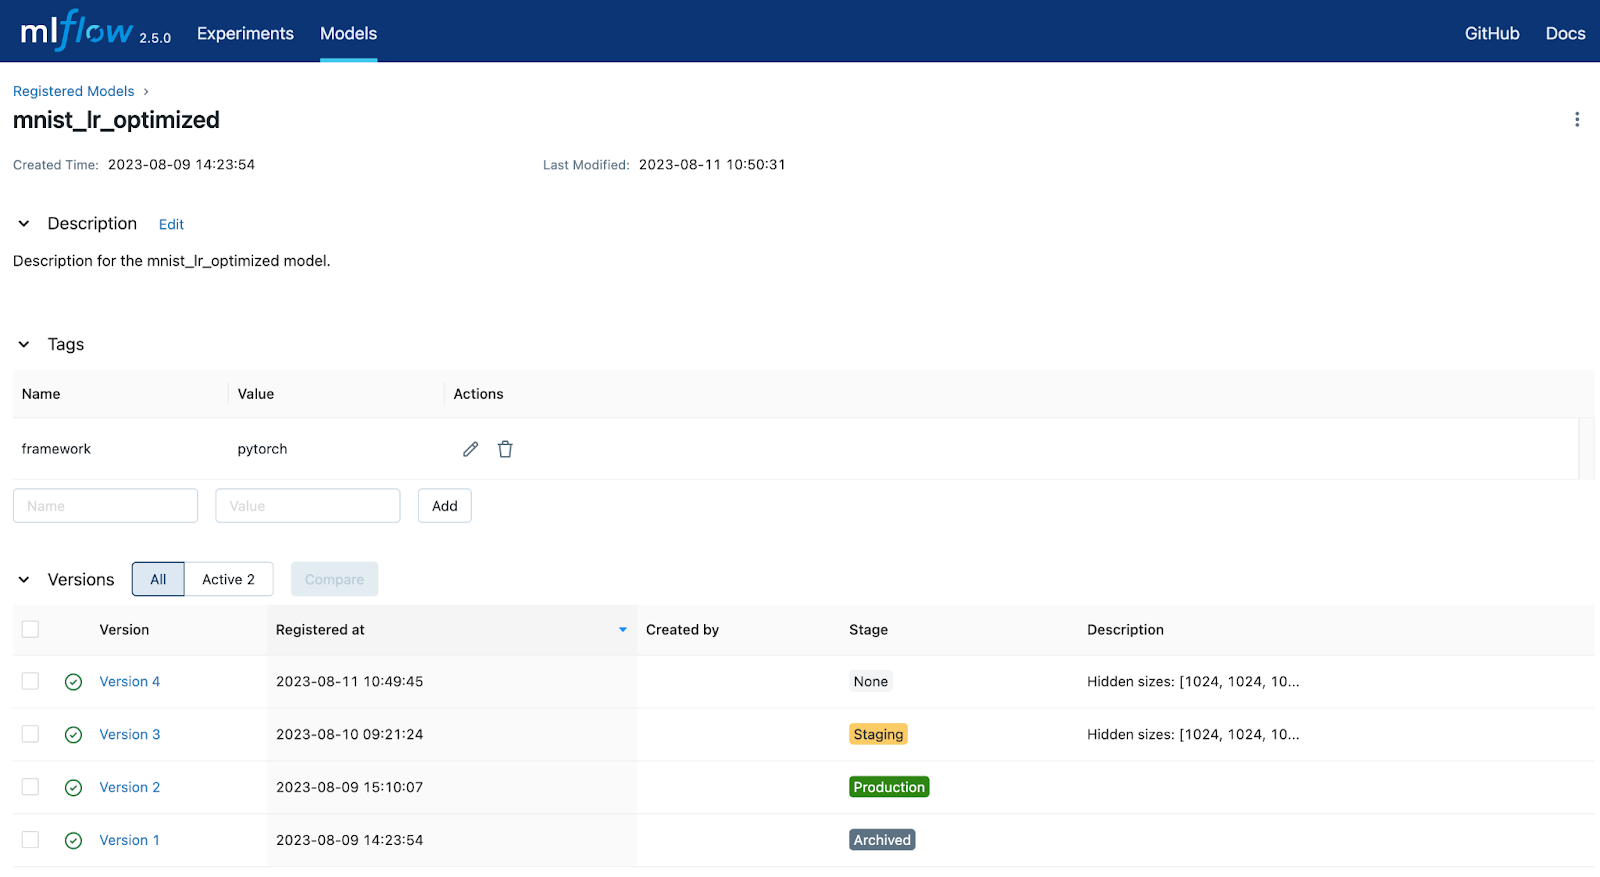
Task: Open Docs link in header
Action: pyautogui.click(x=1565, y=33)
